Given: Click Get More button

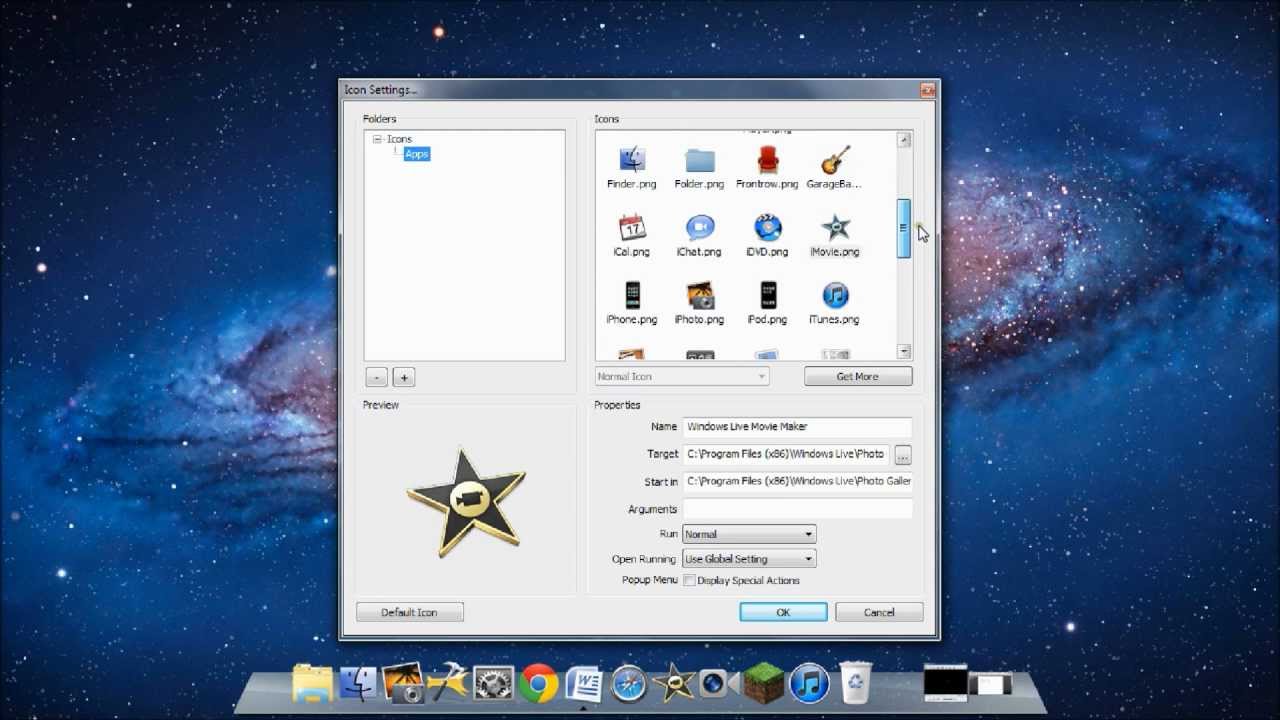Looking at the screenshot, I should (x=858, y=377).
